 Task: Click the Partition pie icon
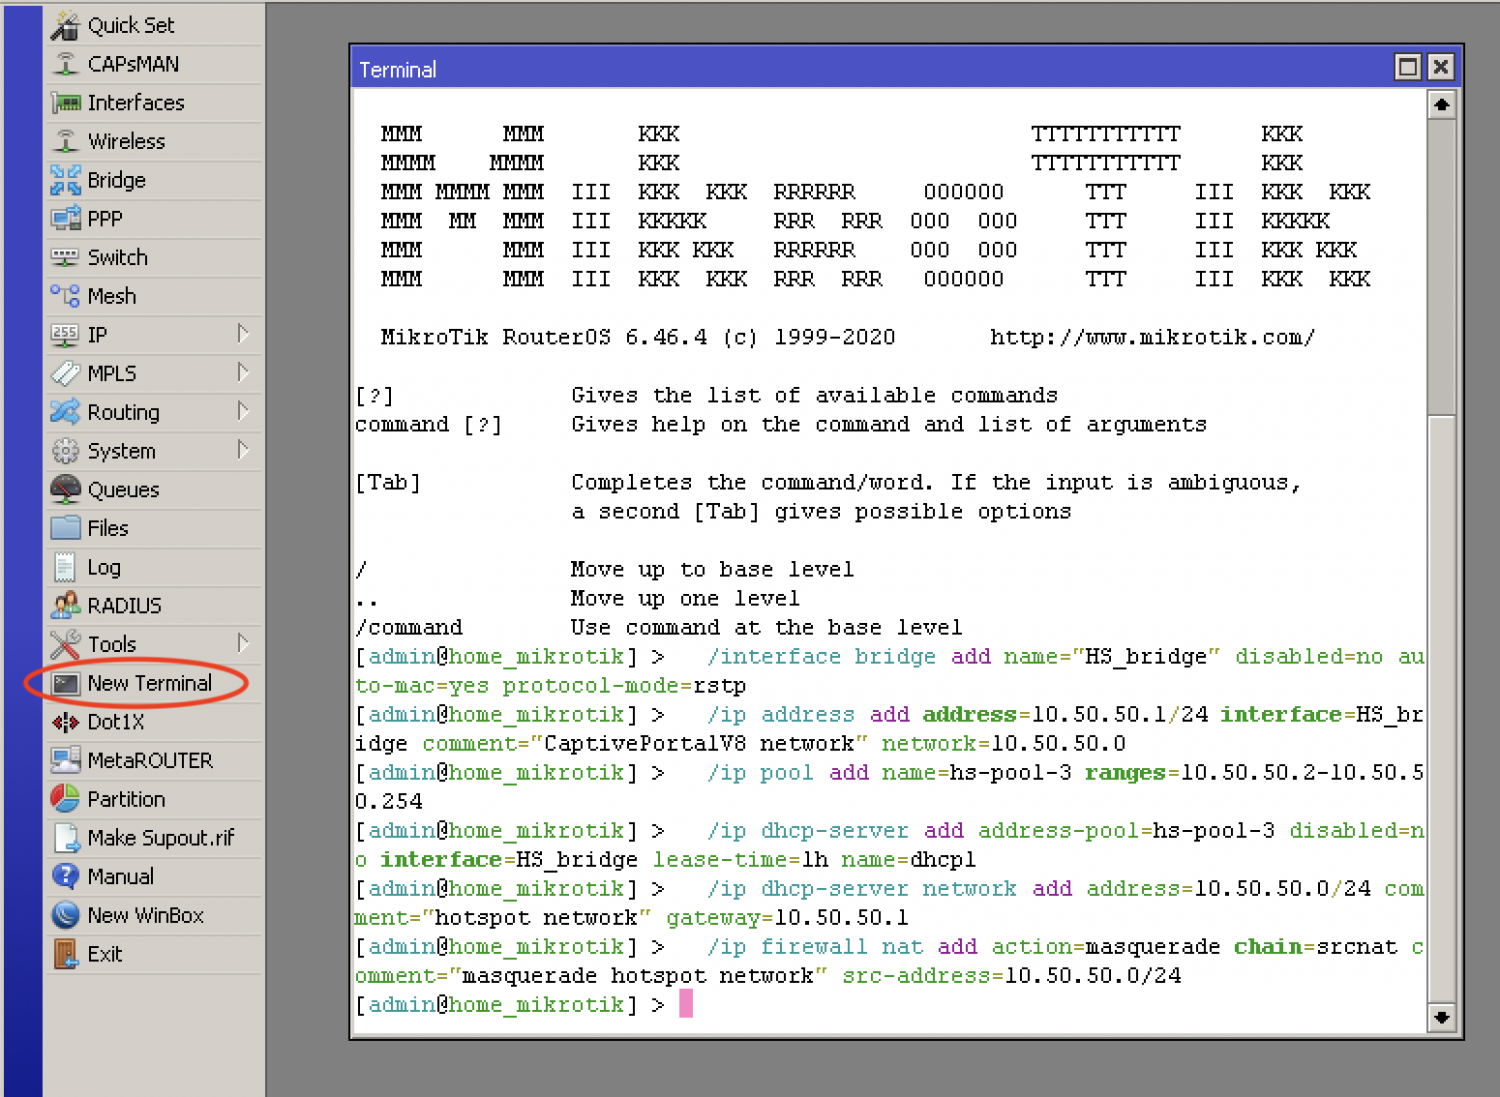coord(65,799)
